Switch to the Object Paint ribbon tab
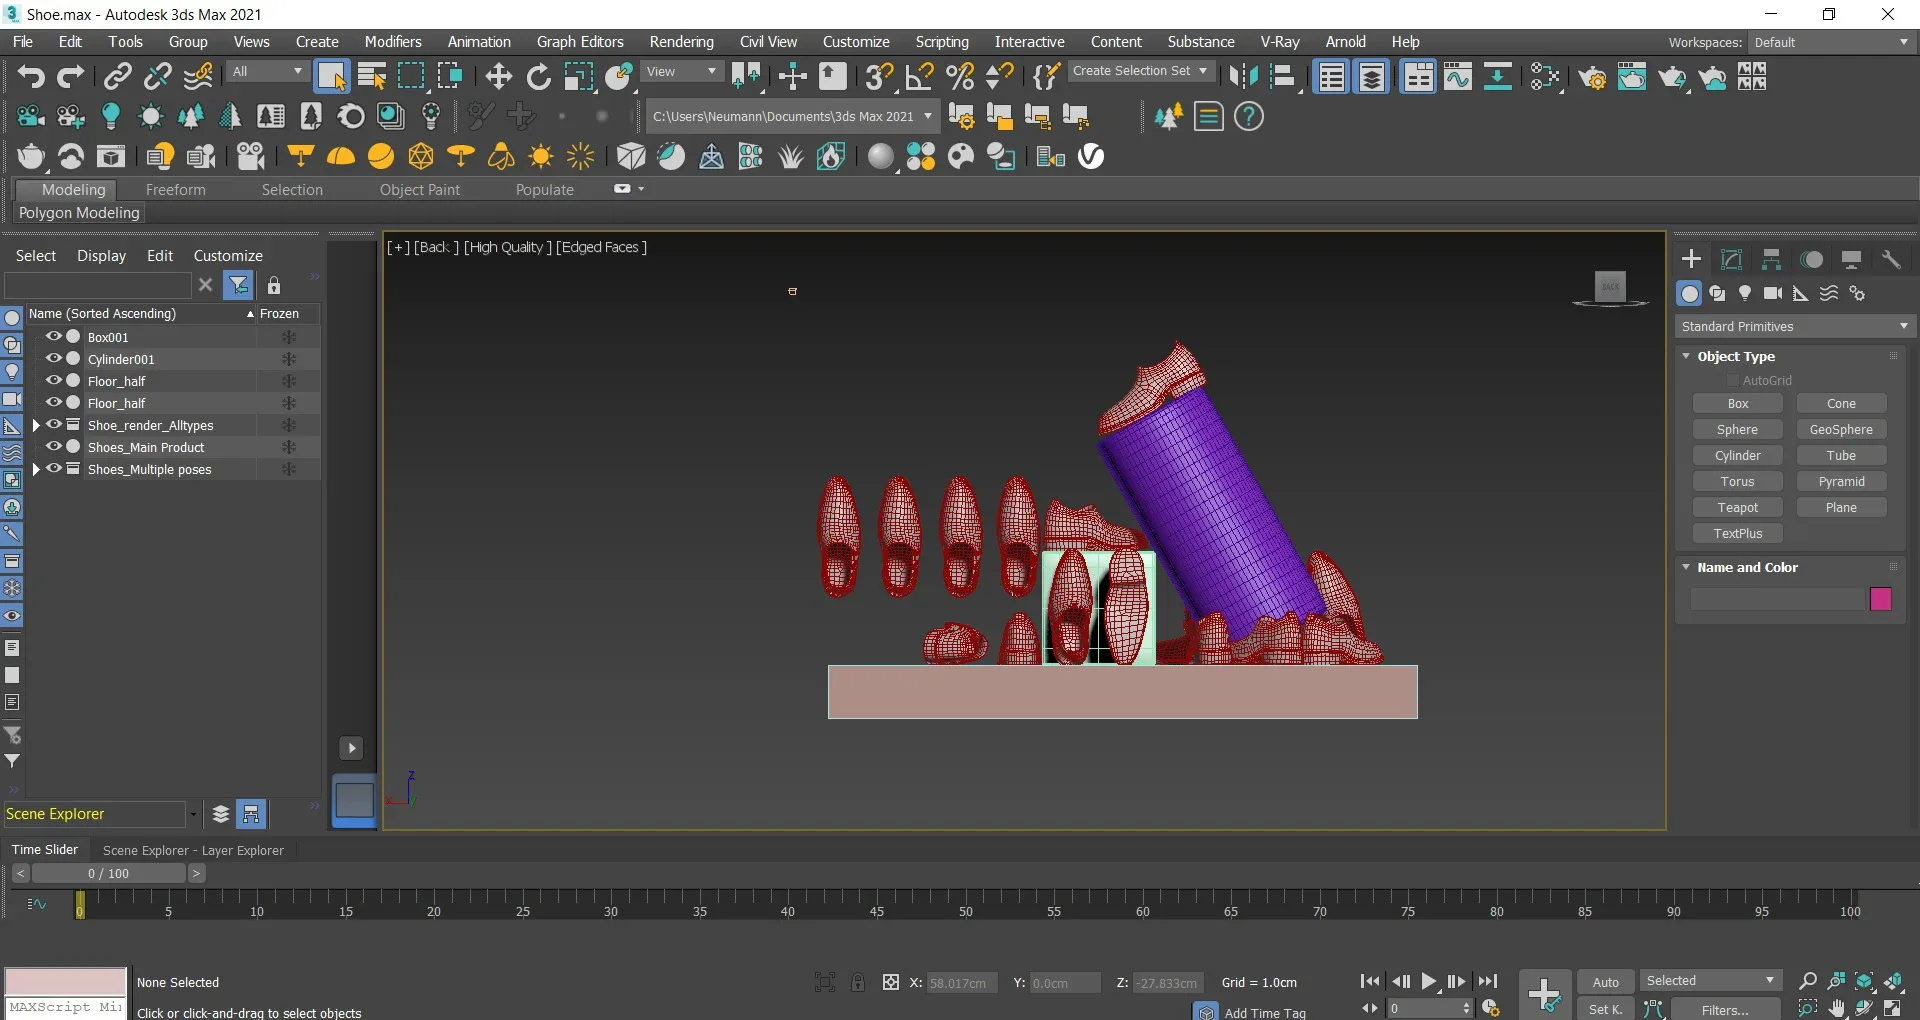The image size is (1920, 1020). [x=420, y=190]
